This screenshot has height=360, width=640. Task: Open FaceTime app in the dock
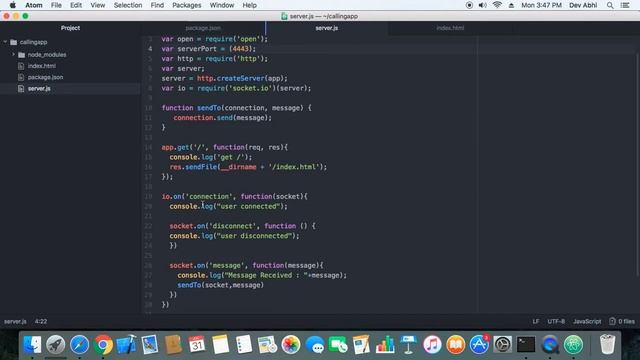[x=338, y=344]
